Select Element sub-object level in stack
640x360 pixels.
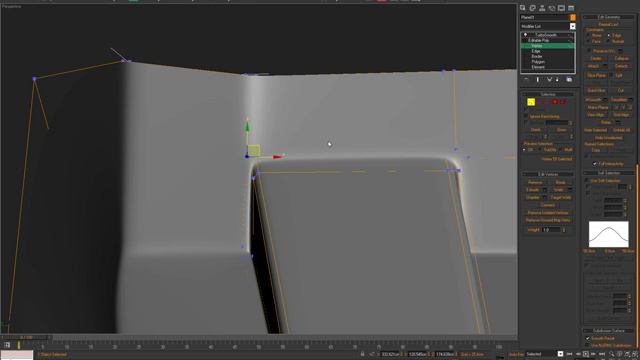538,67
